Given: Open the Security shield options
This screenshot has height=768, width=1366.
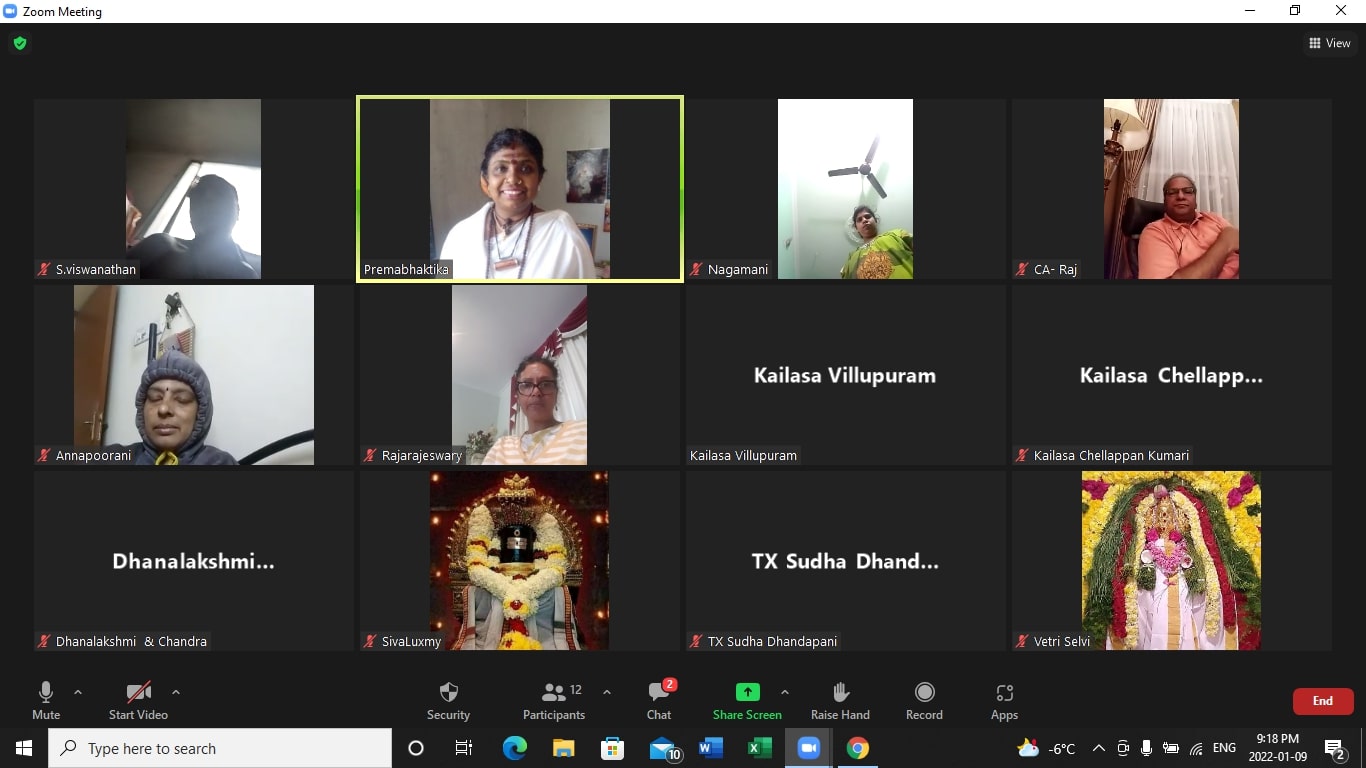Looking at the screenshot, I should point(448,700).
